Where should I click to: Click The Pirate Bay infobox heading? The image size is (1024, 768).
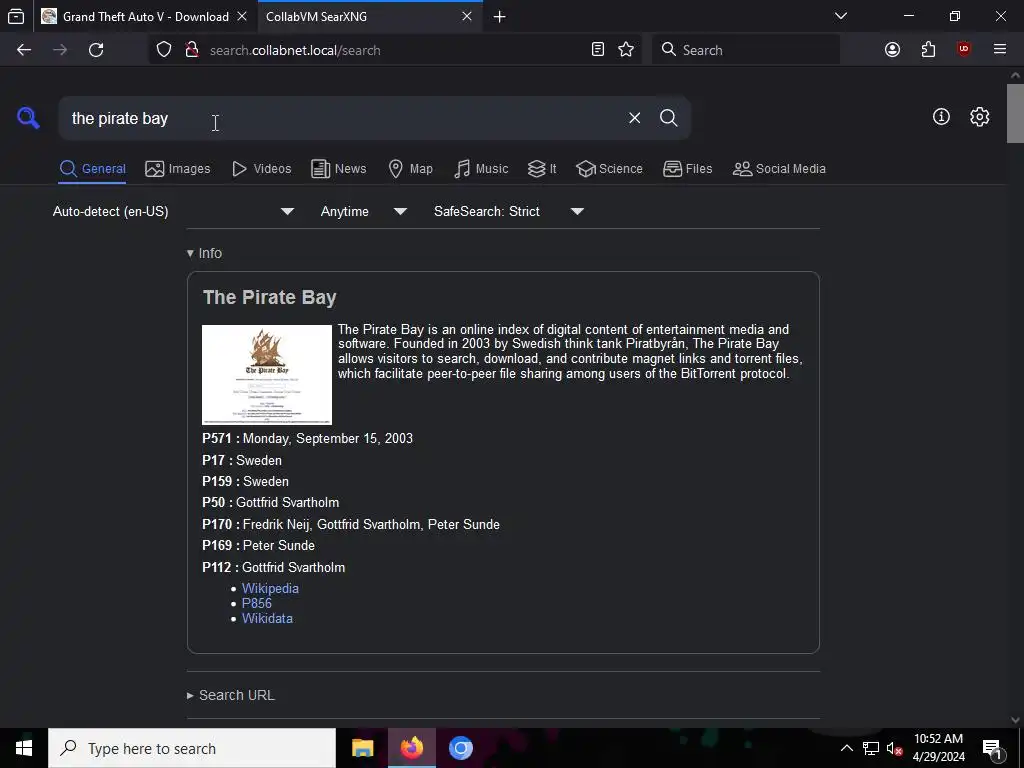270,297
